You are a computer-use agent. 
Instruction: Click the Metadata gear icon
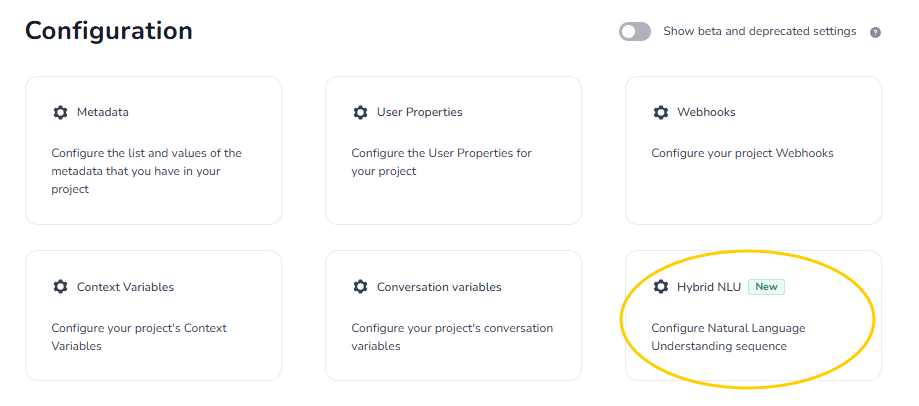coord(60,112)
